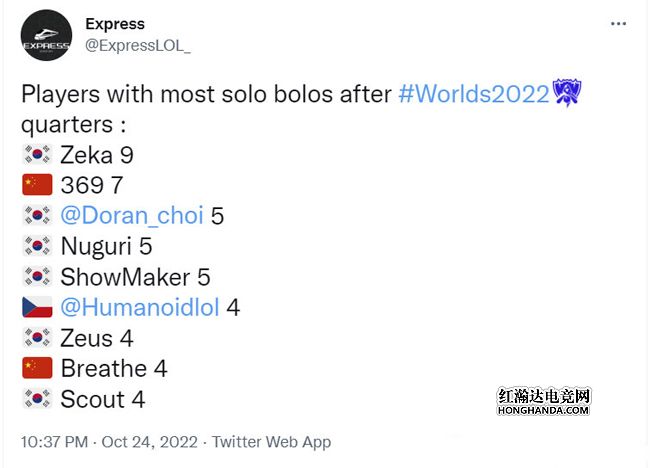
Task: Click the Twitter Web App source label
Action: pyautogui.click(x=272, y=442)
